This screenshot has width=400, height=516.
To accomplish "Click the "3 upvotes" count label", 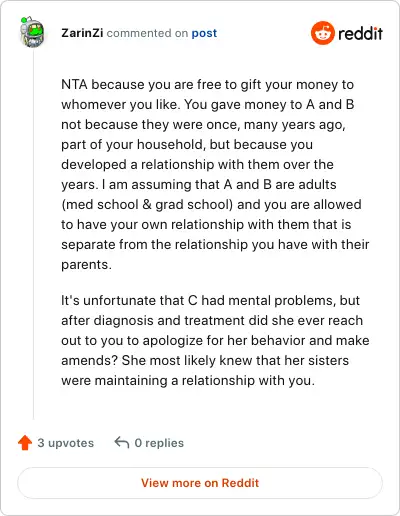I will [x=66, y=443].
